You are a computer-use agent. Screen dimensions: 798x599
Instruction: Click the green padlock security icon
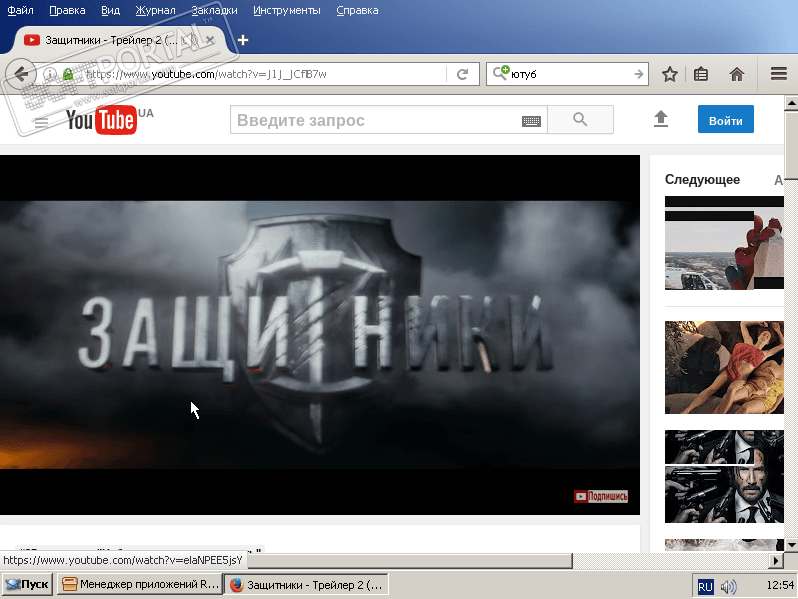click(x=68, y=74)
